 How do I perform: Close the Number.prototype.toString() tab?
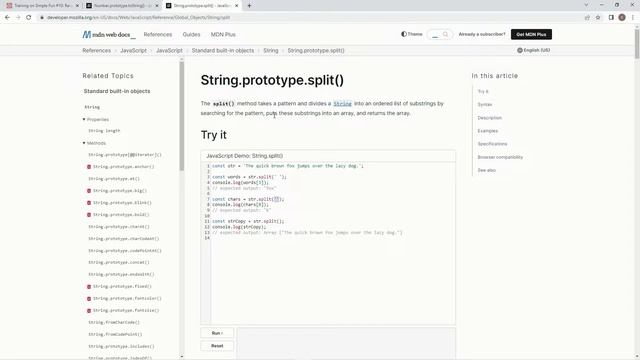[157, 6]
